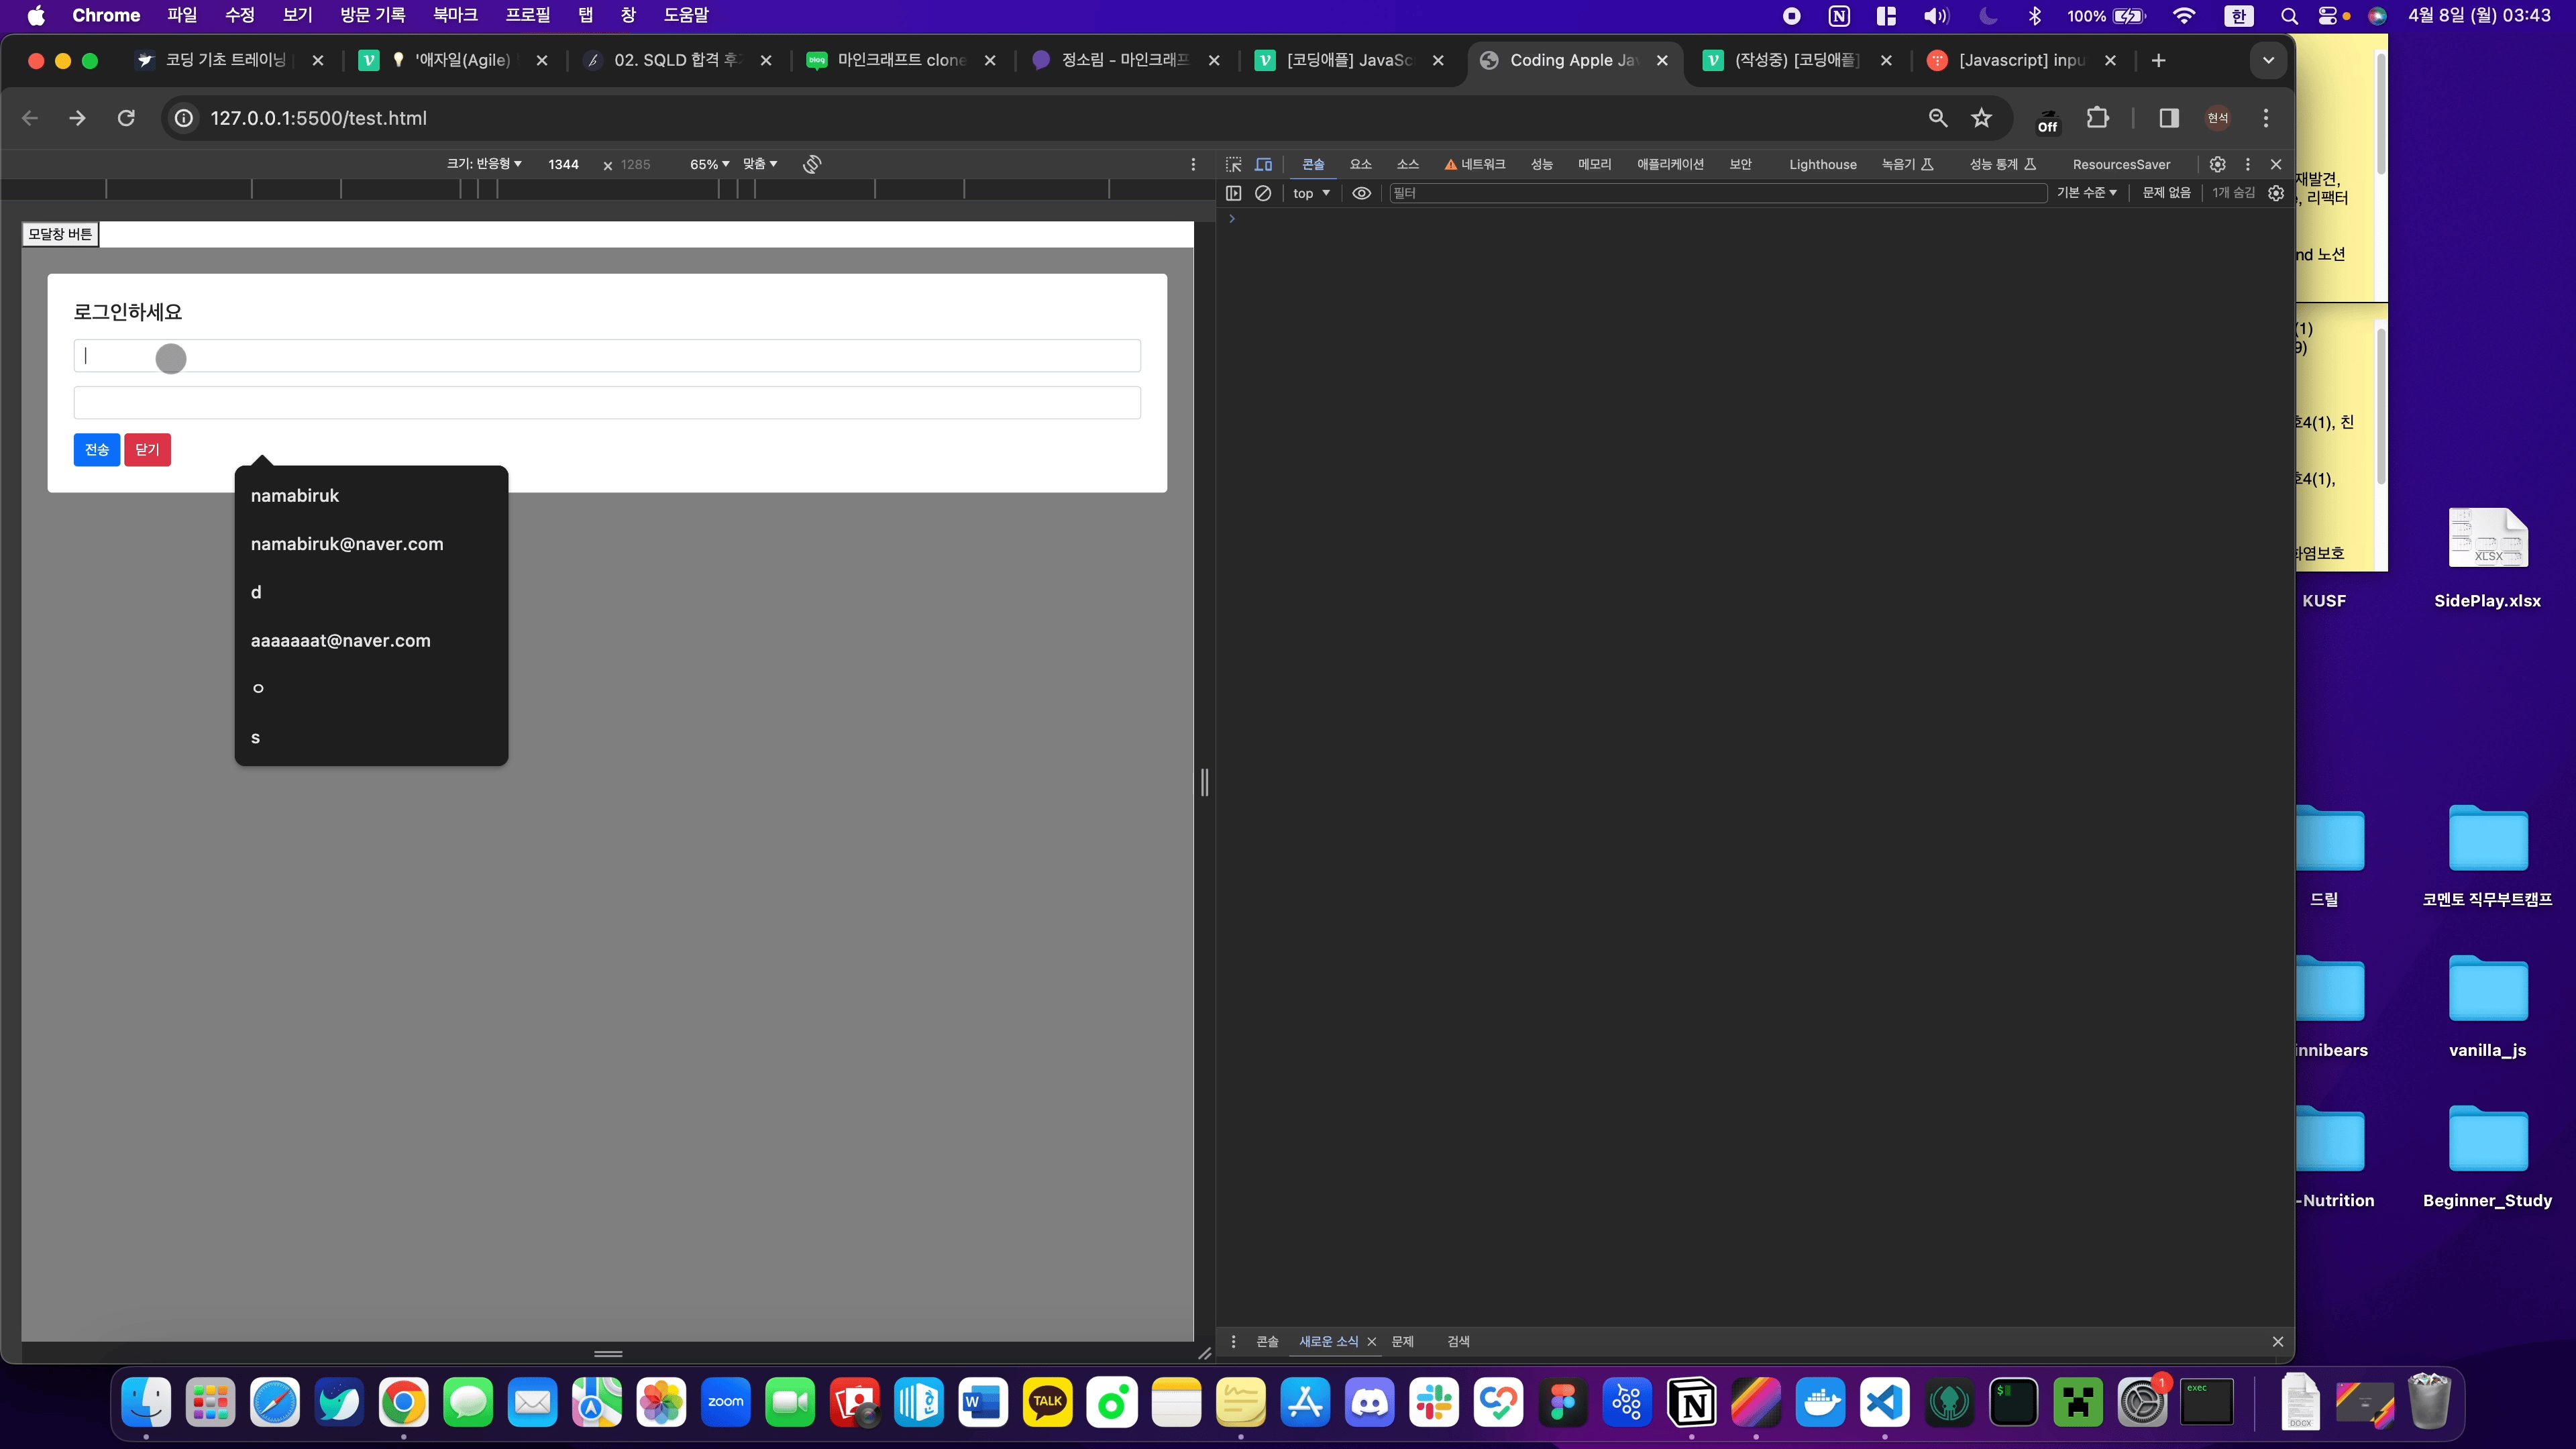Click the live expression eye icon
Image resolution: width=2576 pixels, height=1449 pixels.
pos(1361,193)
